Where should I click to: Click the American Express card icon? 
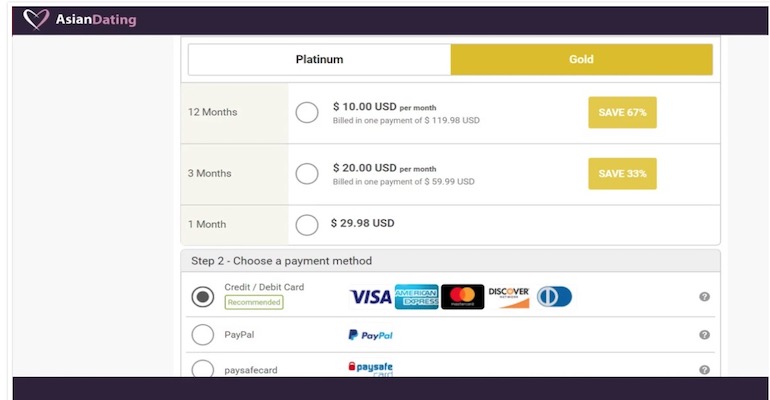[416, 297]
